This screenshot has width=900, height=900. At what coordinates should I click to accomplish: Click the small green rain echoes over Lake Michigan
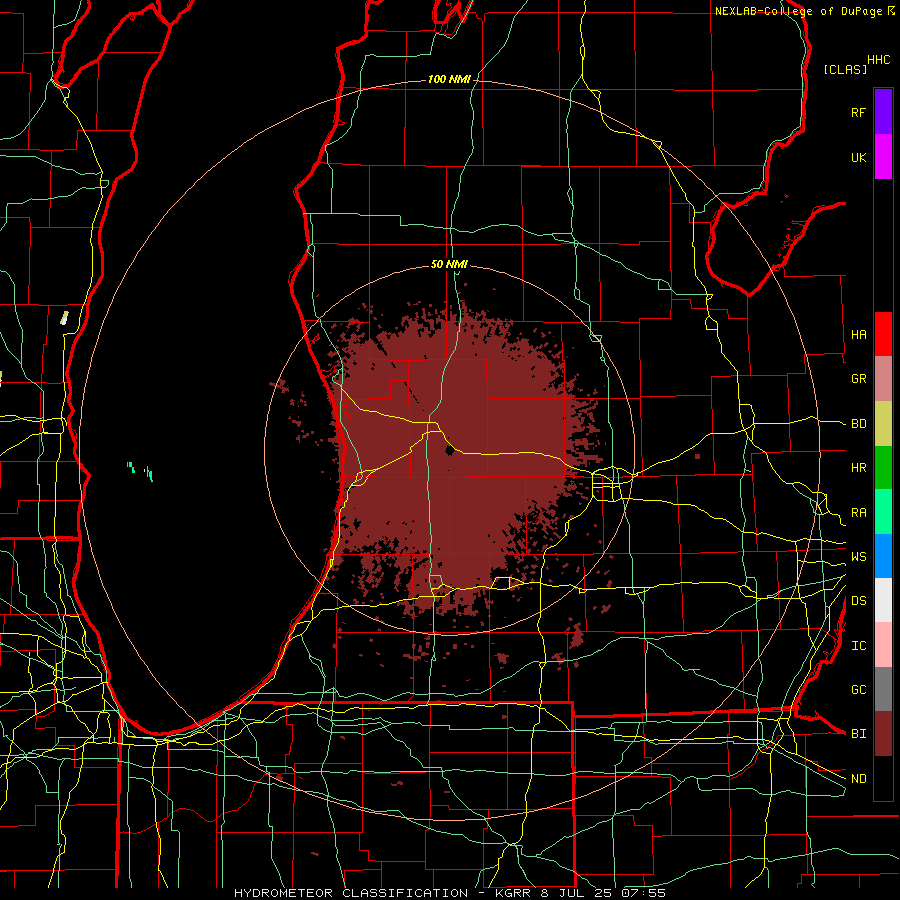[140, 471]
